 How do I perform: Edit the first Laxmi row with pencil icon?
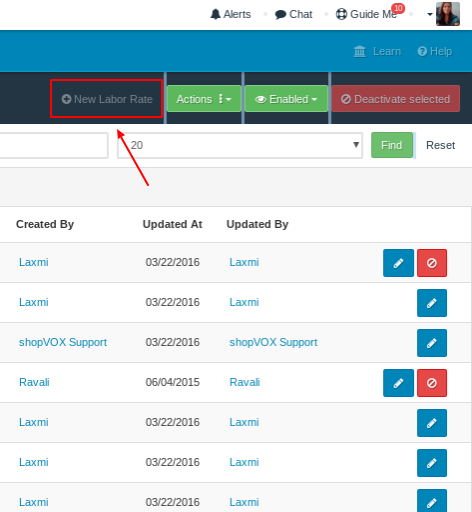click(398, 263)
